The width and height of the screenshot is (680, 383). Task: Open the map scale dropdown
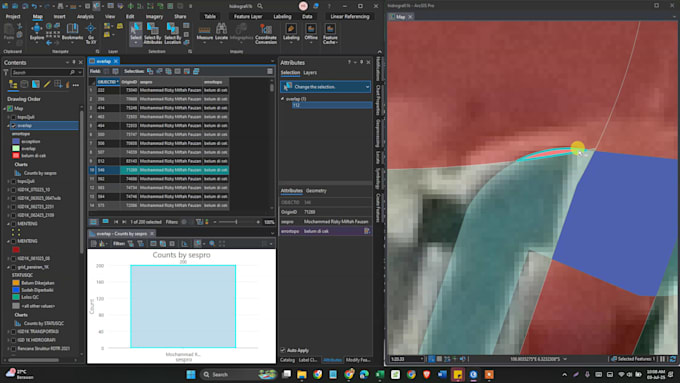click(x=422, y=359)
